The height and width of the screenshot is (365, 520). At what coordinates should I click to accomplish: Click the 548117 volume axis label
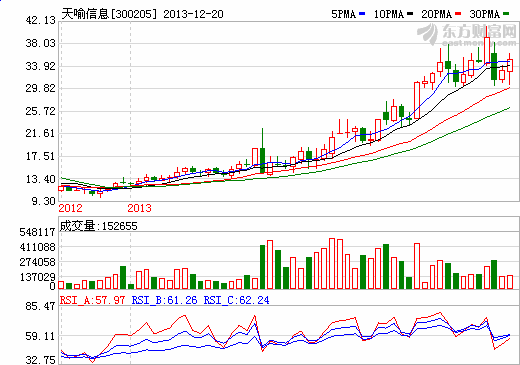[x=37, y=232]
